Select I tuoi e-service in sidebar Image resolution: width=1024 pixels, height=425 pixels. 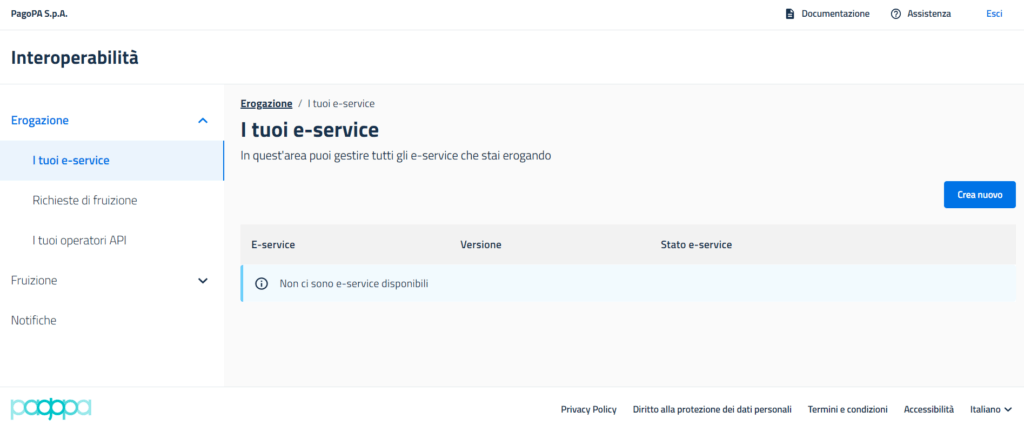pos(71,160)
